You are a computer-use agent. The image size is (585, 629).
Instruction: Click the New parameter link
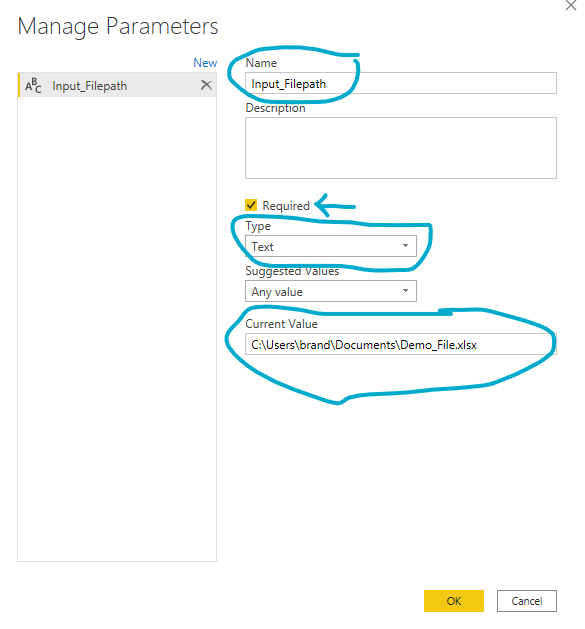click(205, 63)
